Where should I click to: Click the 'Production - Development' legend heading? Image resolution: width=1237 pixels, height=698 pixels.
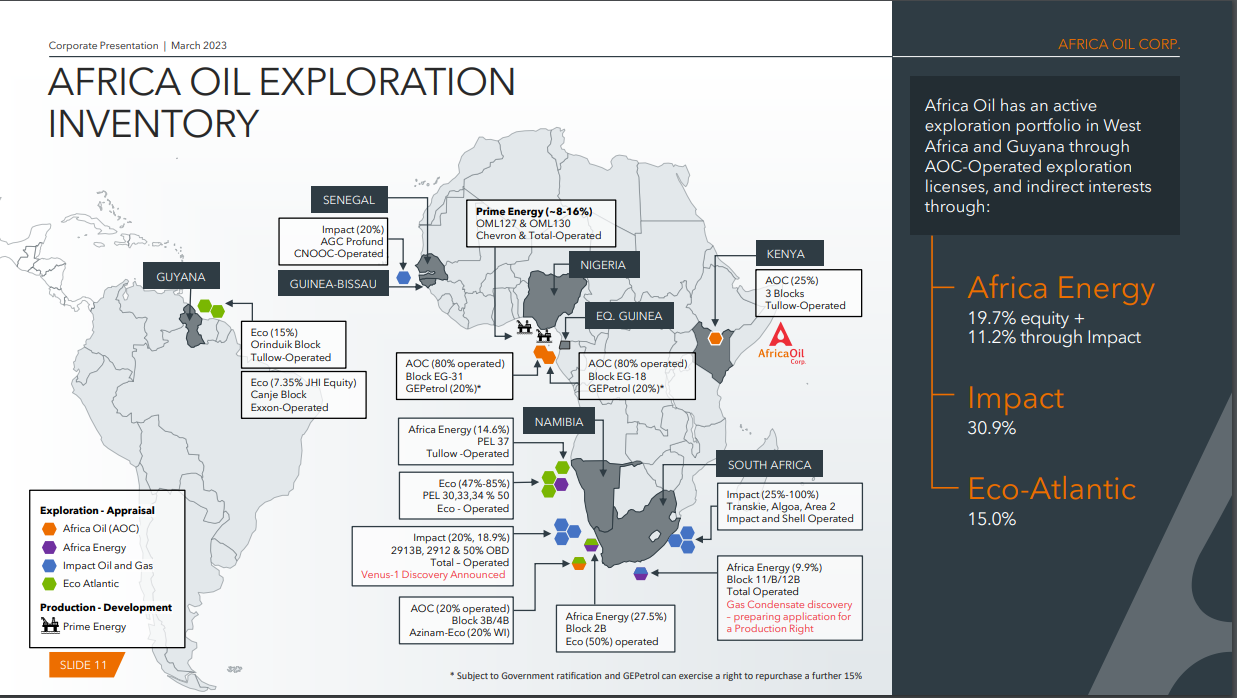click(x=106, y=607)
